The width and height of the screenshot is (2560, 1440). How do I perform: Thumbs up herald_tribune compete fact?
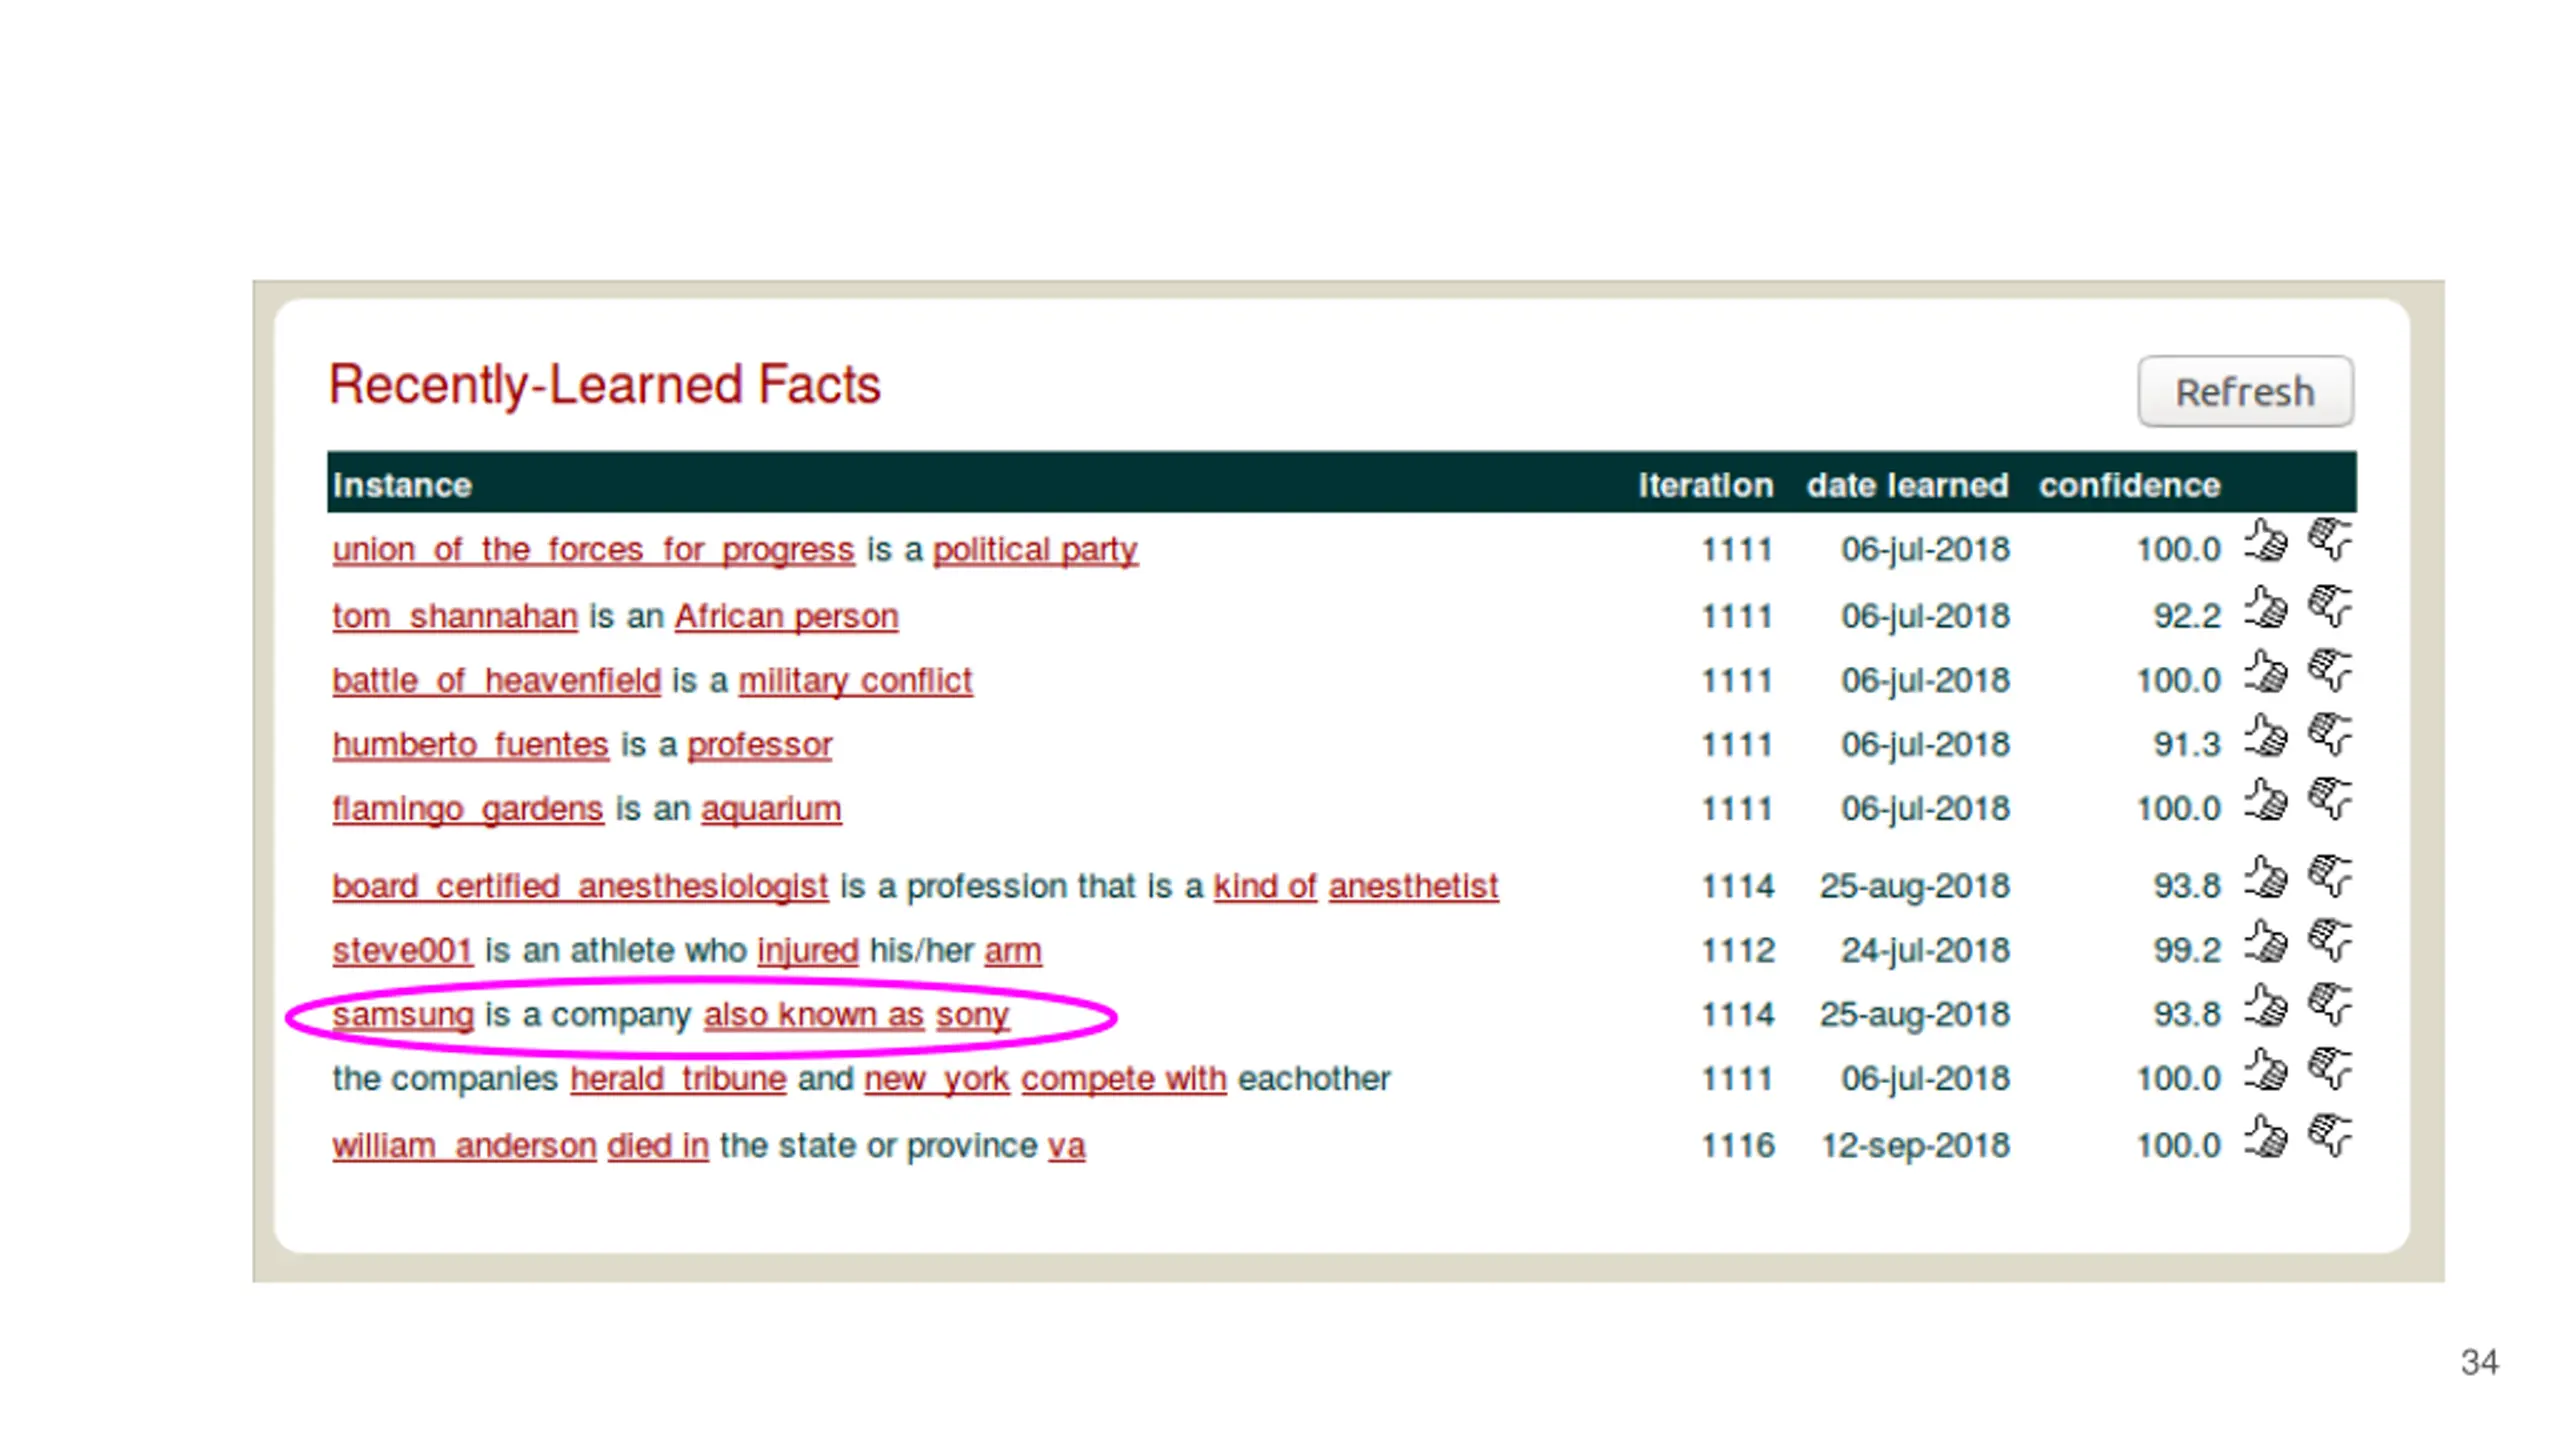click(x=2265, y=1069)
